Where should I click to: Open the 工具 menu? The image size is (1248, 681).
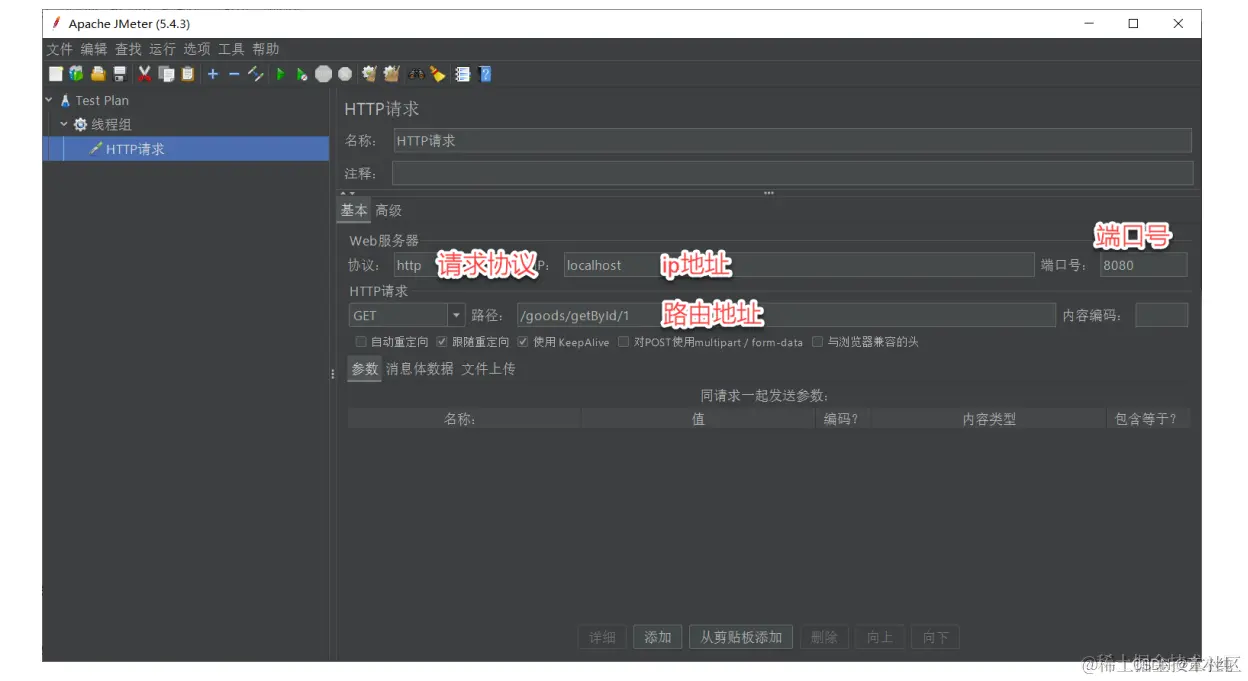231,49
